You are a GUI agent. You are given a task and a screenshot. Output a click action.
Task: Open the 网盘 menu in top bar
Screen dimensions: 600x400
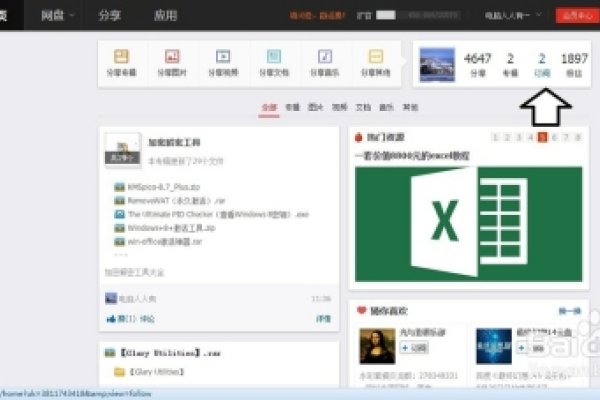[x=57, y=15]
